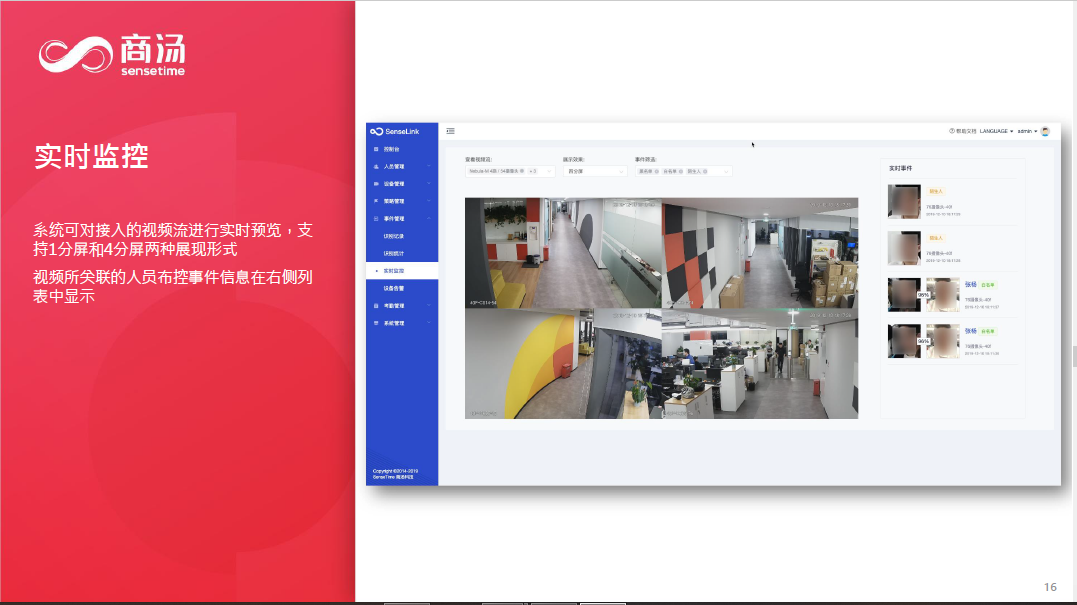Screen dimensions: 1077x605
Task: Expand the 设备管理 submenu chevron
Action: (429, 184)
